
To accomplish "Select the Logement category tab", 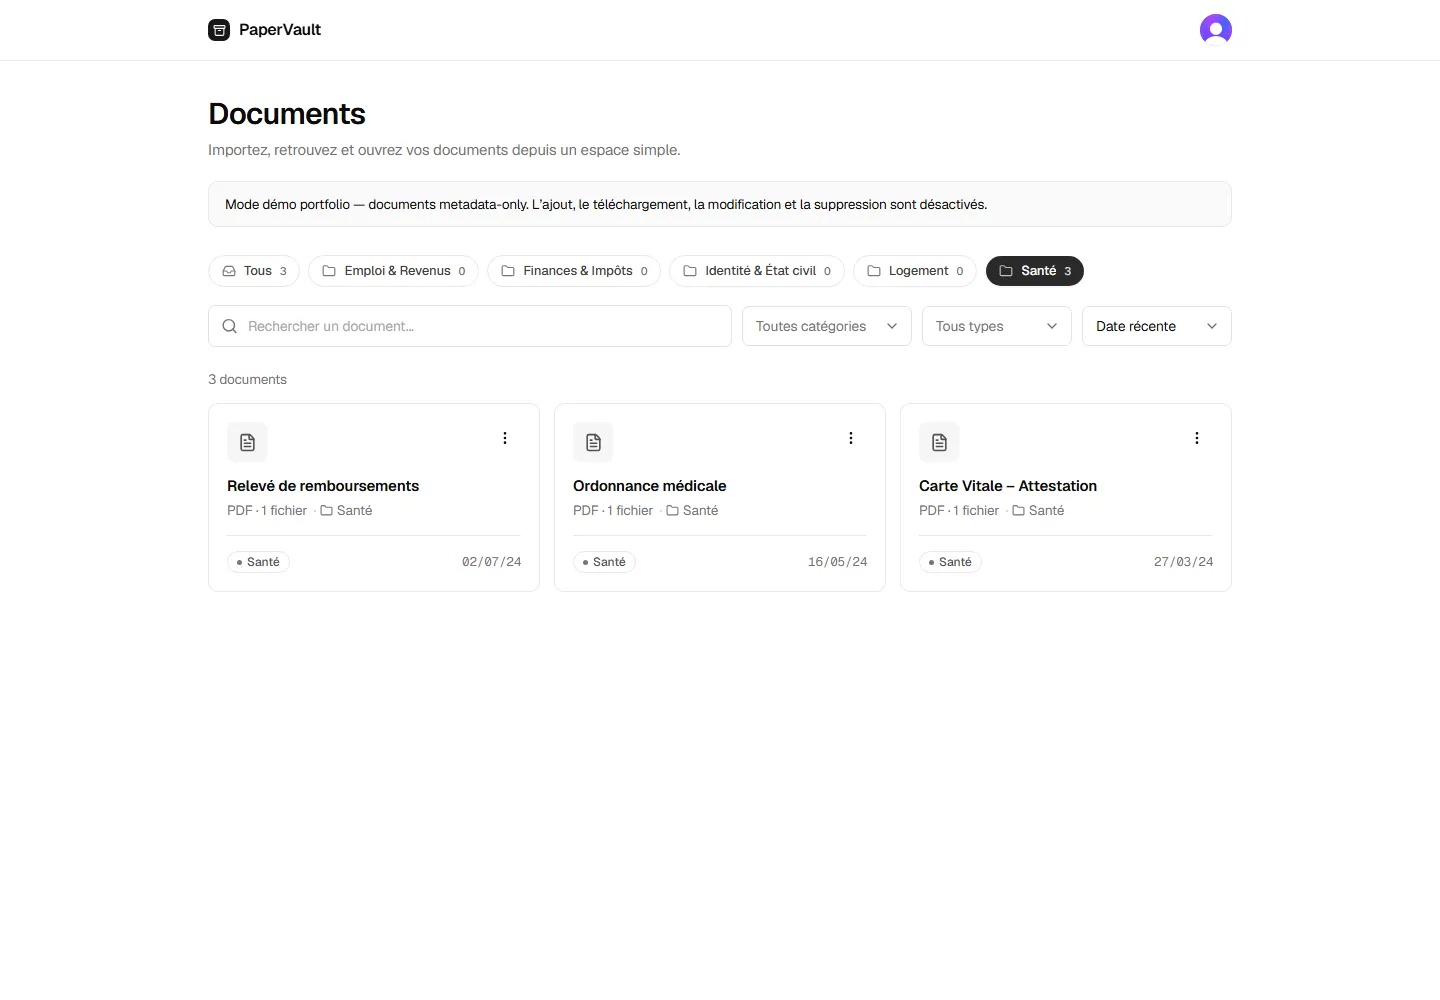I will click(915, 271).
